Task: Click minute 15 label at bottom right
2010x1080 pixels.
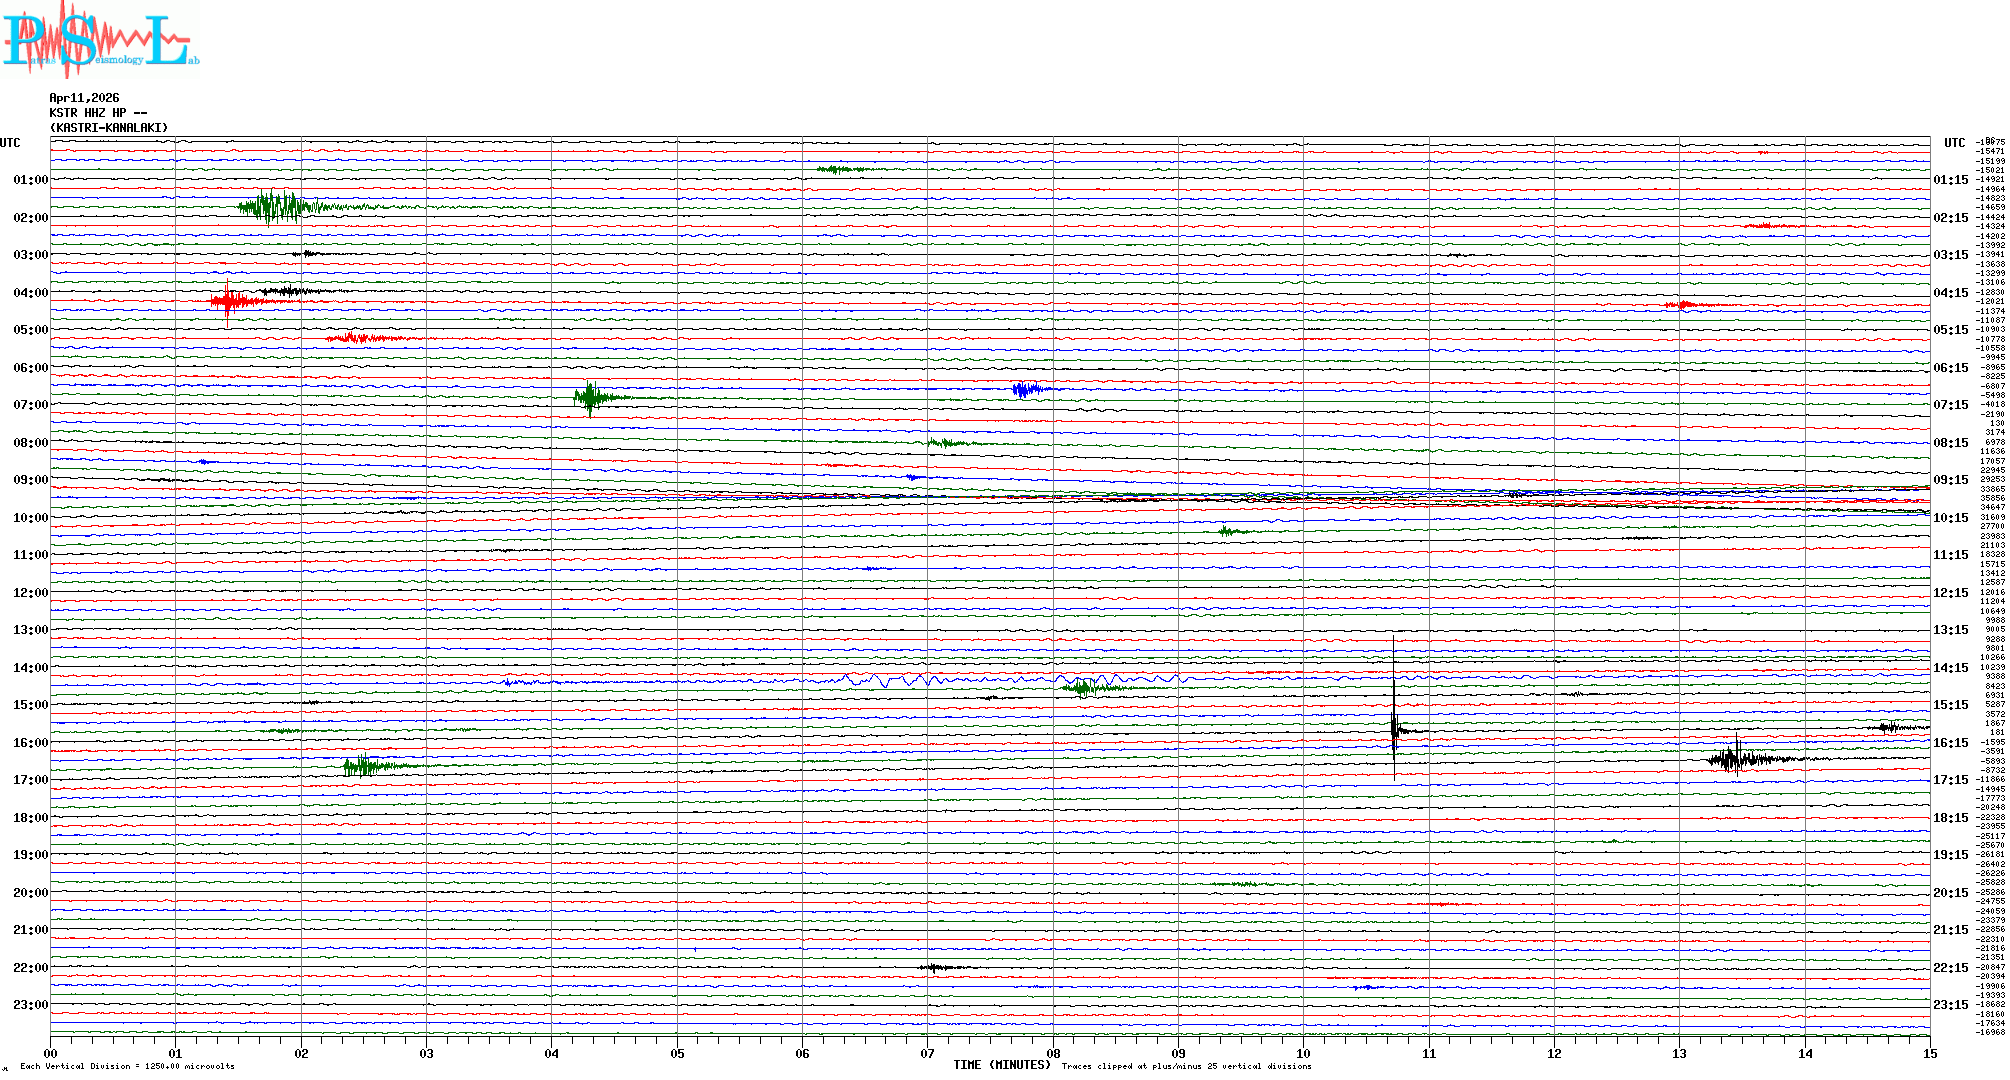Action: [1930, 1053]
